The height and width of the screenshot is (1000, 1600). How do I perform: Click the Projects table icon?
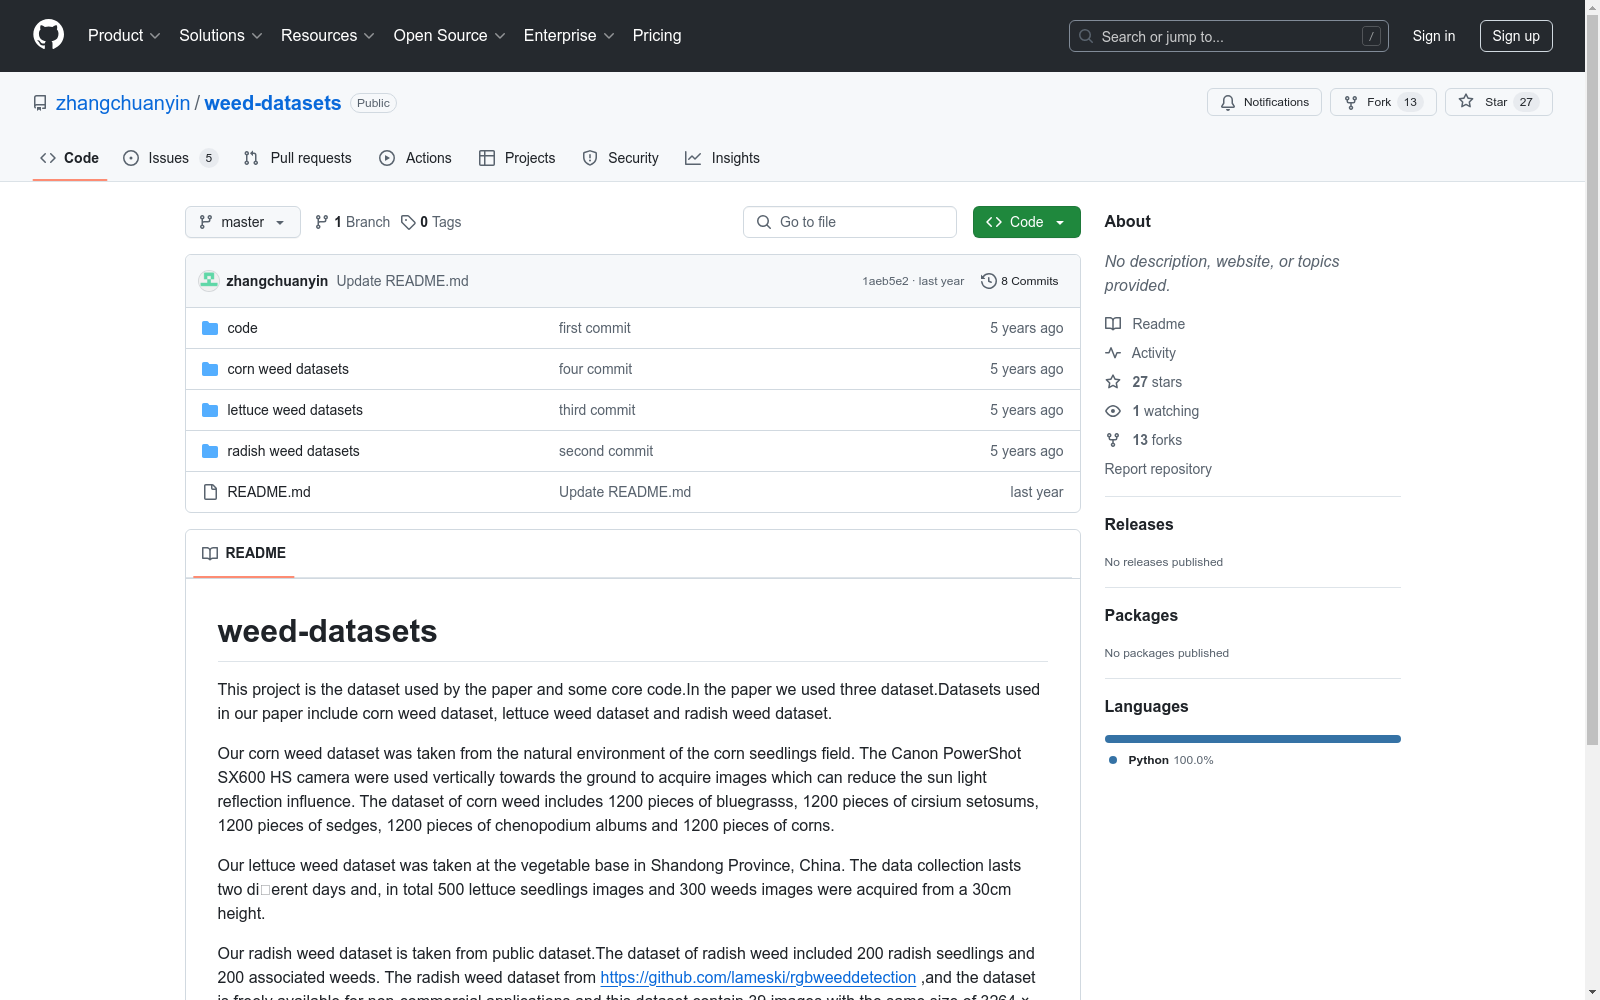pyautogui.click(x=487, y=158)
